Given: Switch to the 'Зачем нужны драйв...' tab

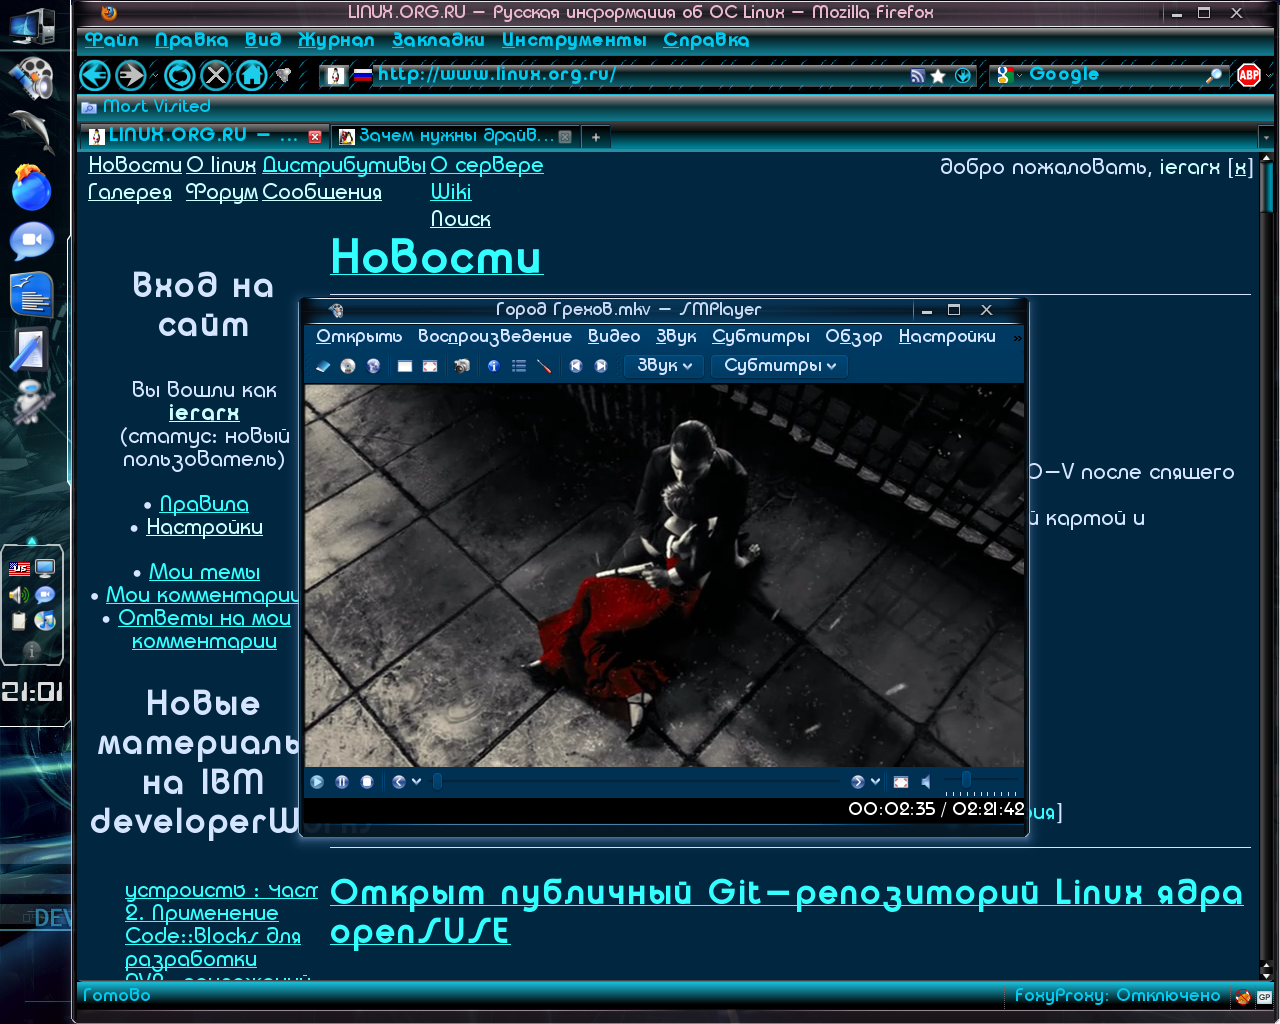Looking at the screenshot, I should pyautogui.click(x=455, y=137).
